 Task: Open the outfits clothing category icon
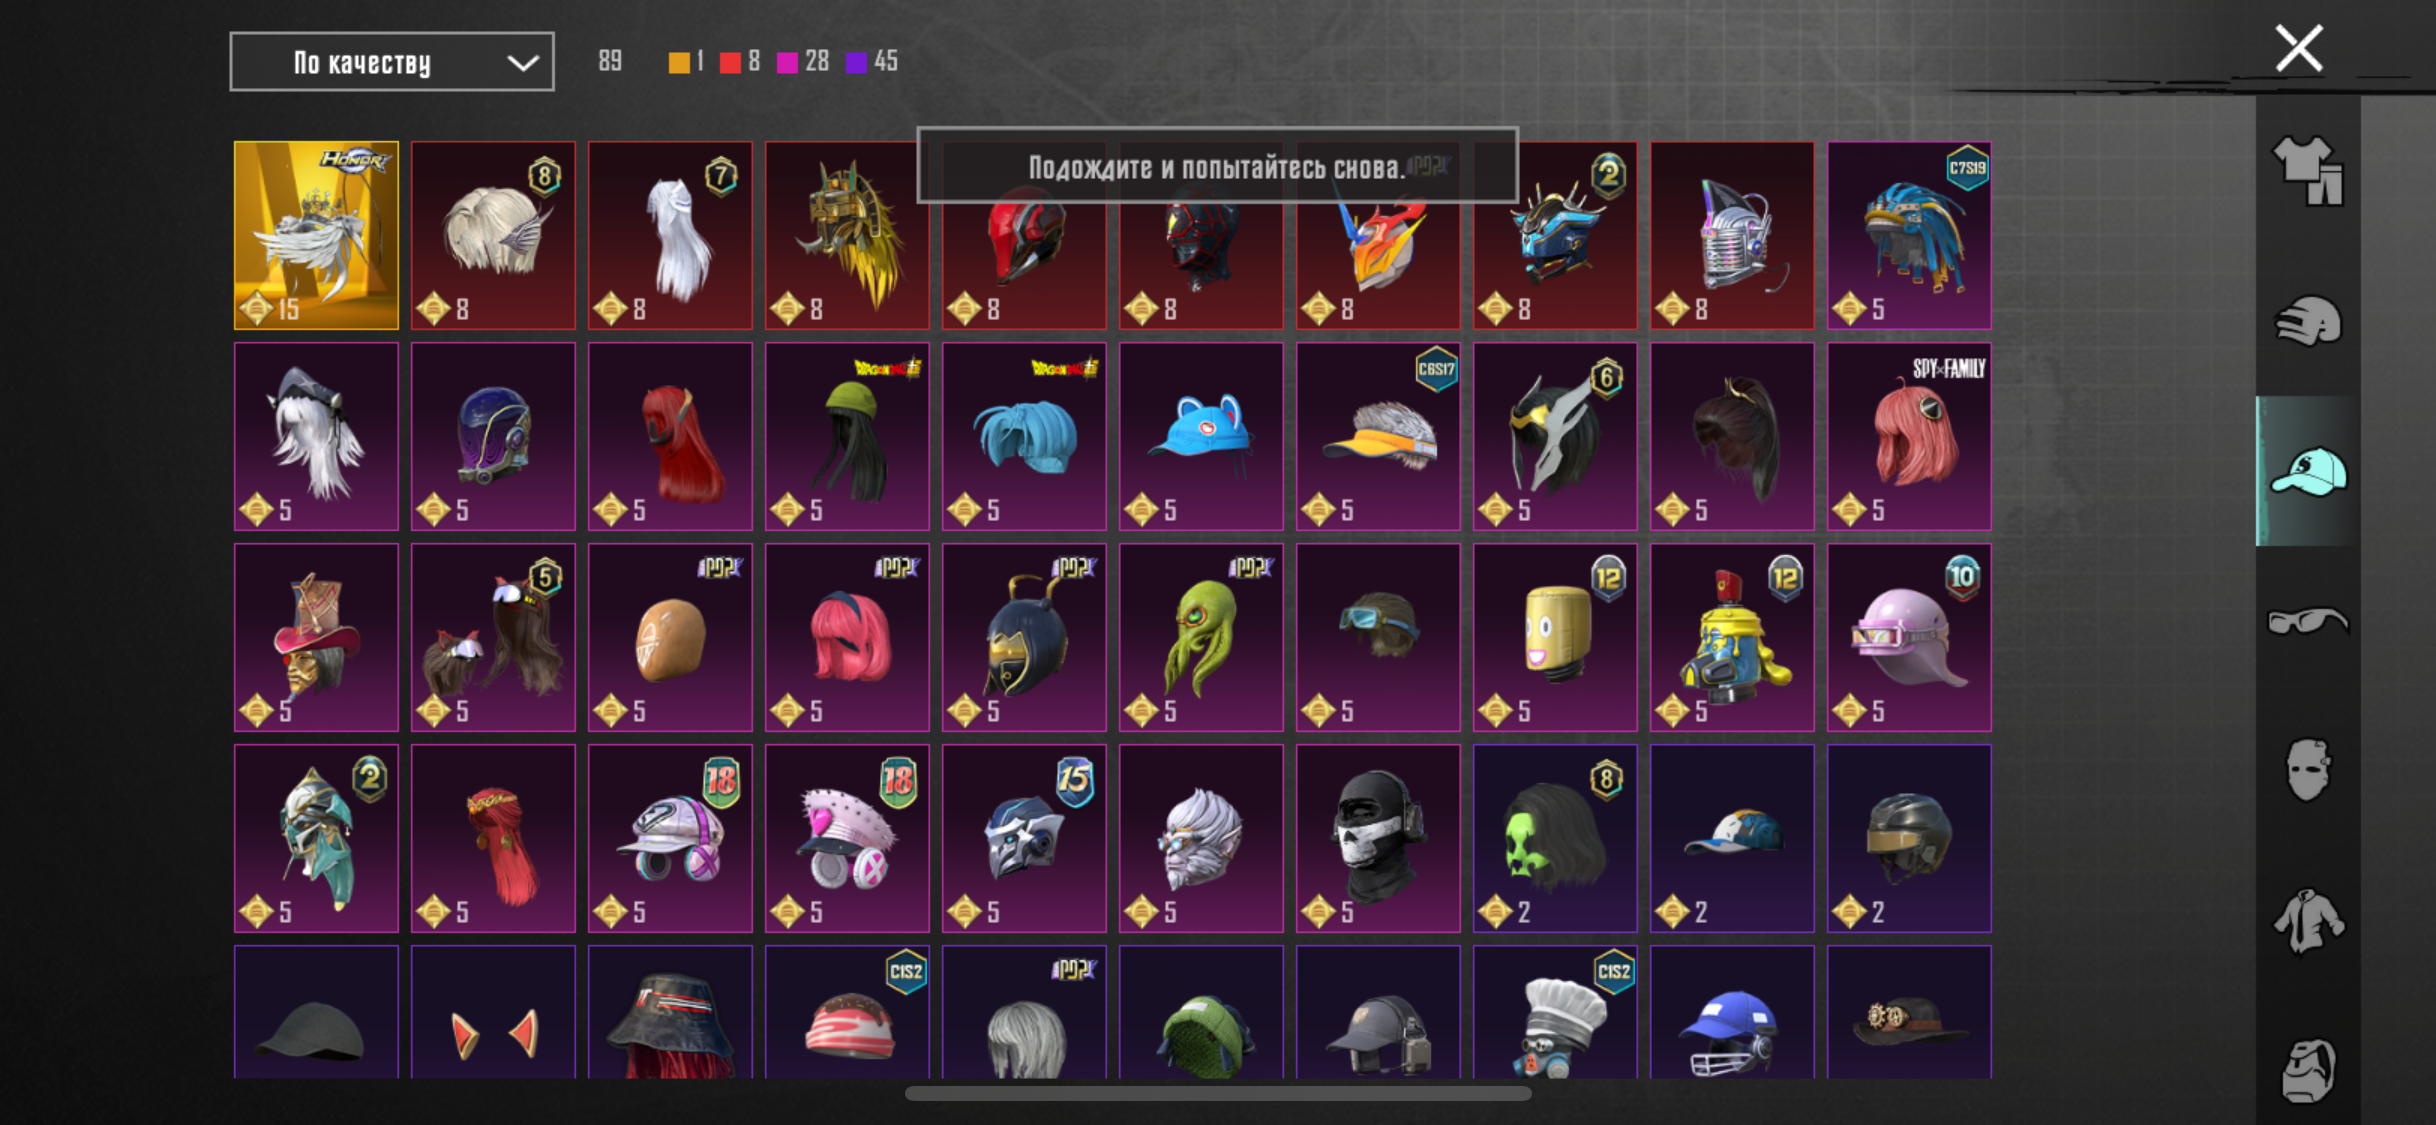[2307, 170]
